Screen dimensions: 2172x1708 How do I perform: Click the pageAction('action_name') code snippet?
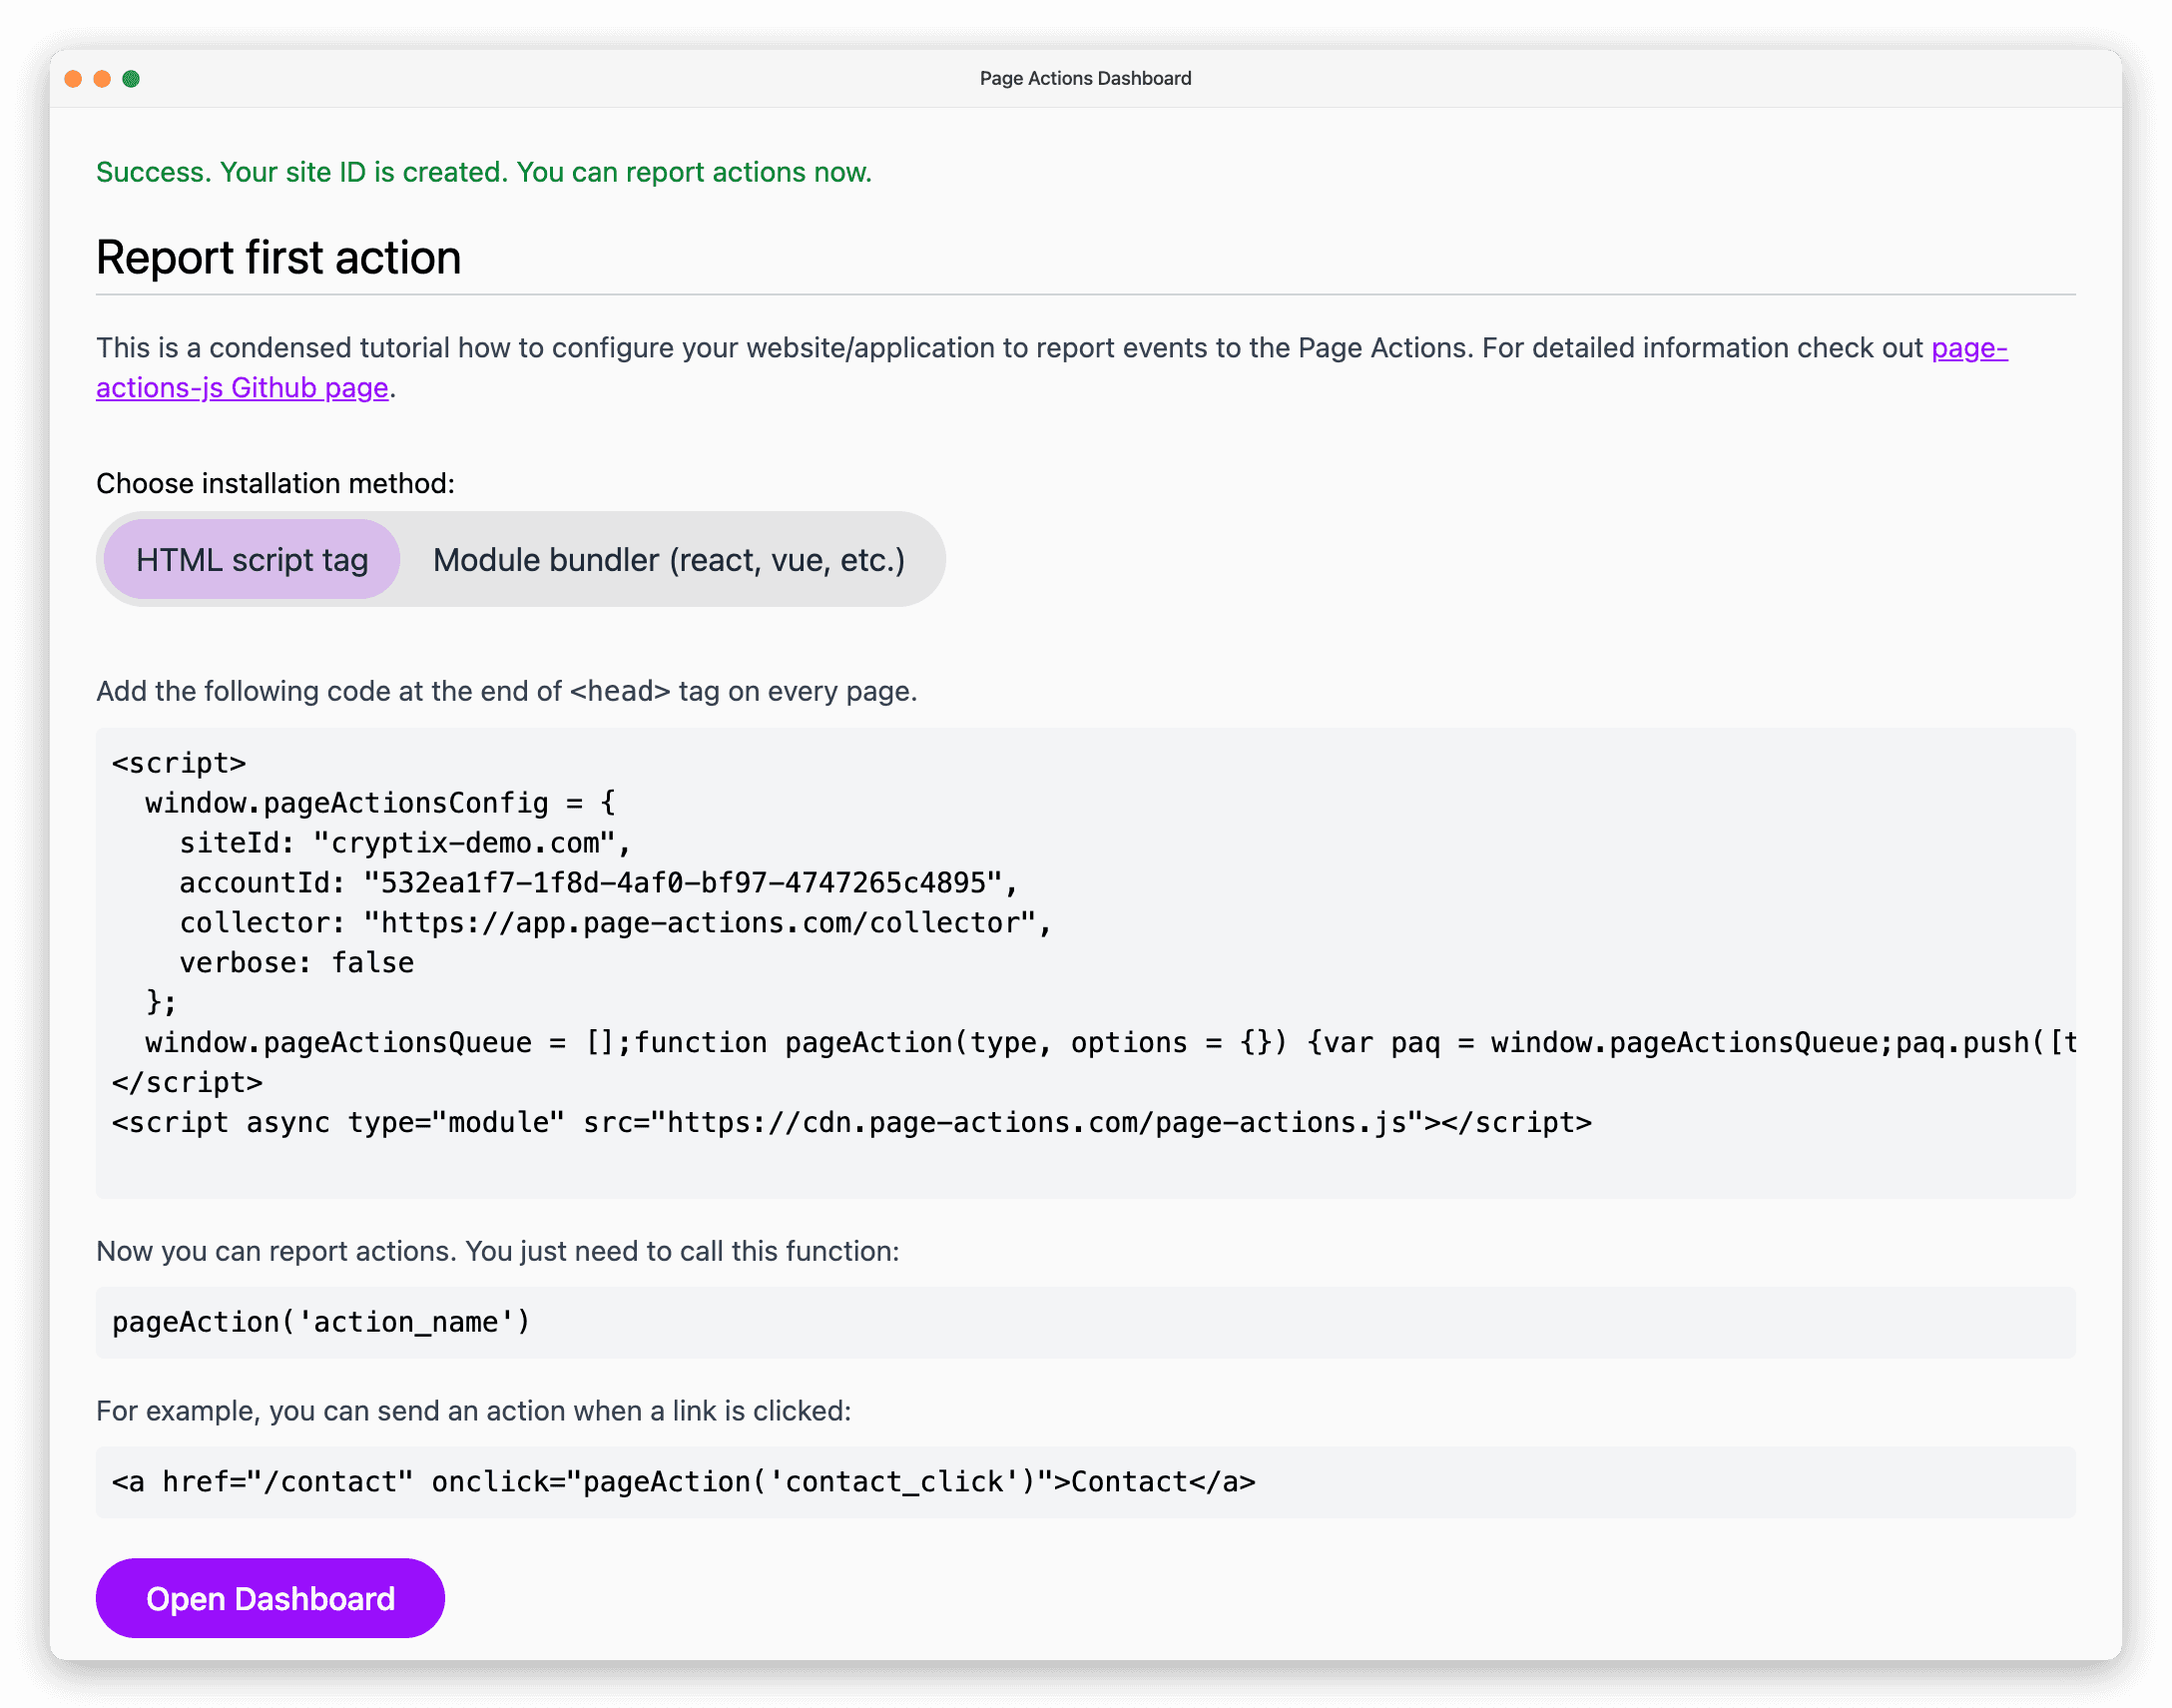tap(321, 1322)
